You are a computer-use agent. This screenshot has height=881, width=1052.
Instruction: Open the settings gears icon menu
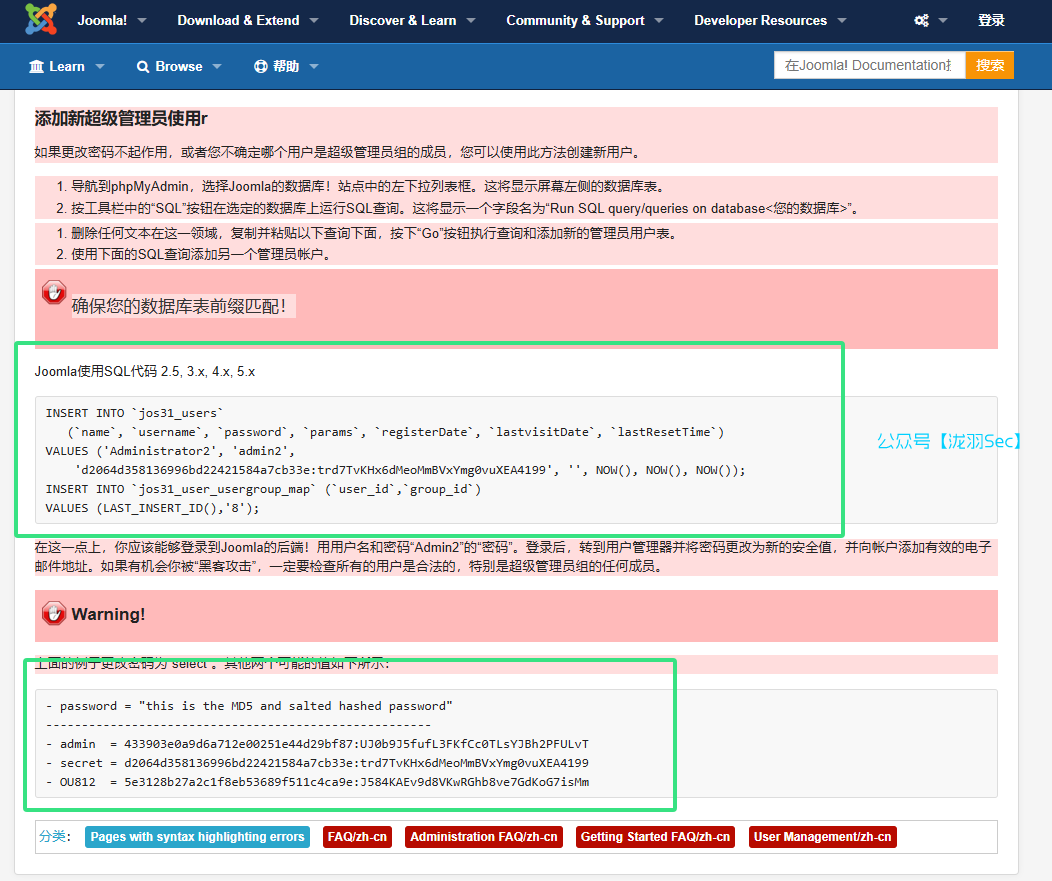pos(921,20)
